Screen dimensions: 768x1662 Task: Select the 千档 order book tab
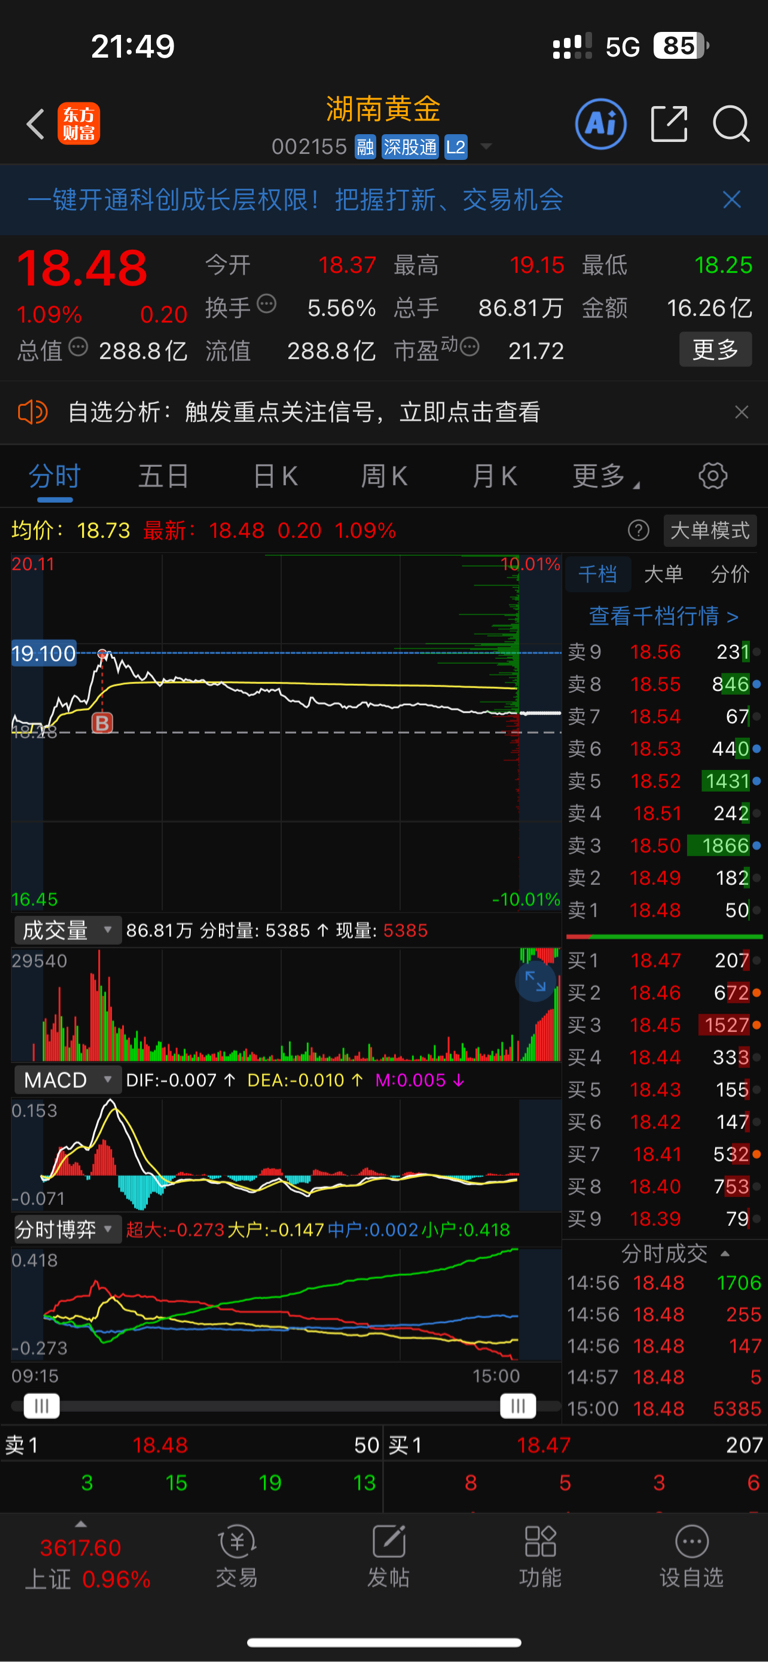tap(598, 574)
